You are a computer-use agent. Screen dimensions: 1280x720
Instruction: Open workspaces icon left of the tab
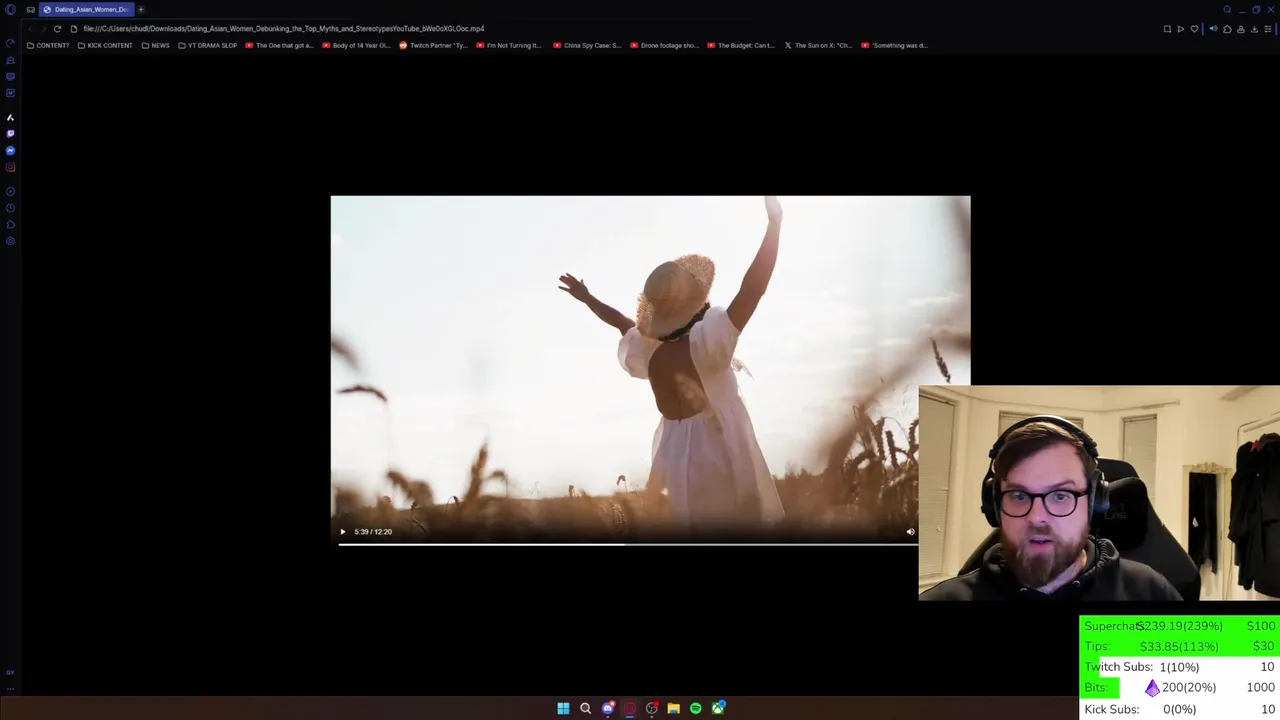point(30,9)
